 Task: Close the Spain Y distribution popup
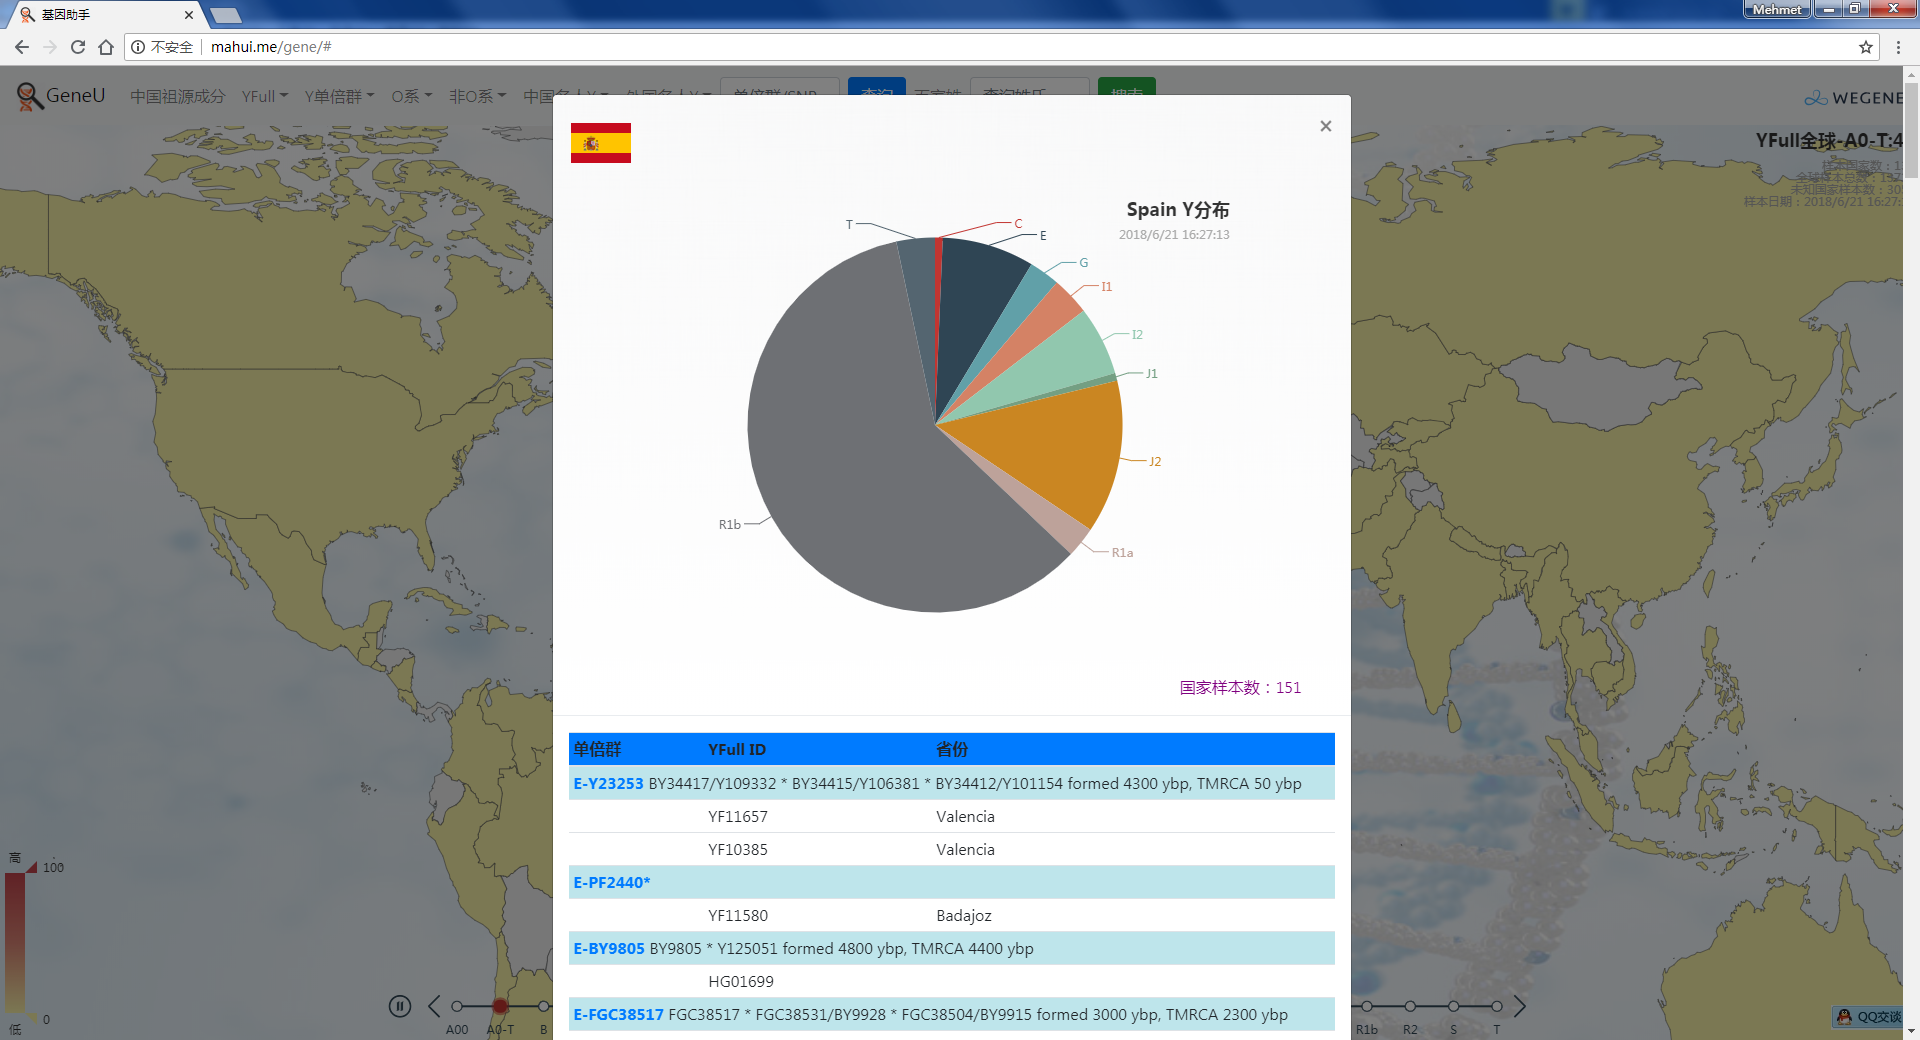click(1325, 126)
